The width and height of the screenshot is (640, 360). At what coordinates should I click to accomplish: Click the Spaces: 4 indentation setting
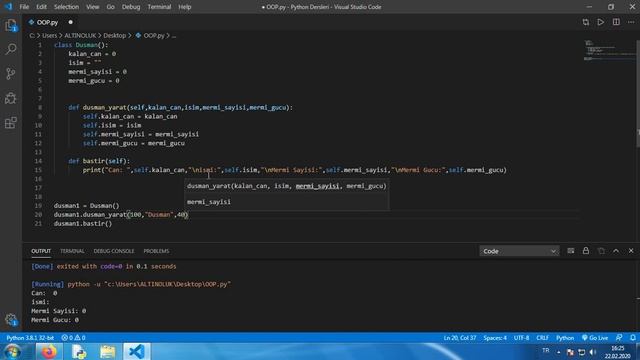pos(495,338)
